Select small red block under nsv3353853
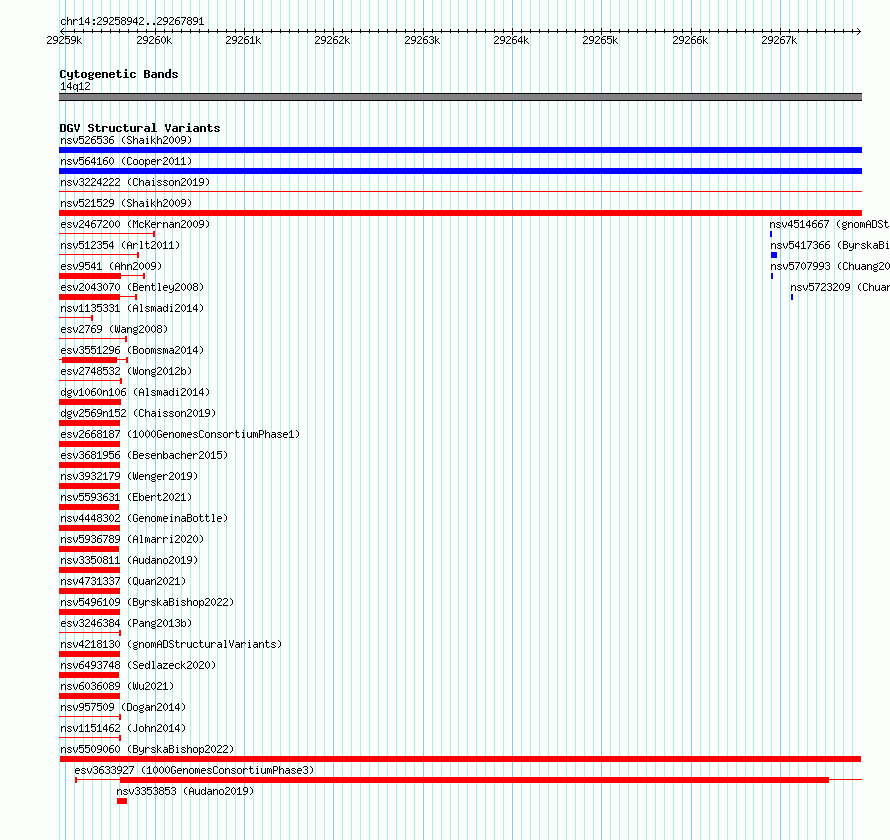890x840 pixels. tap(122, 801)
